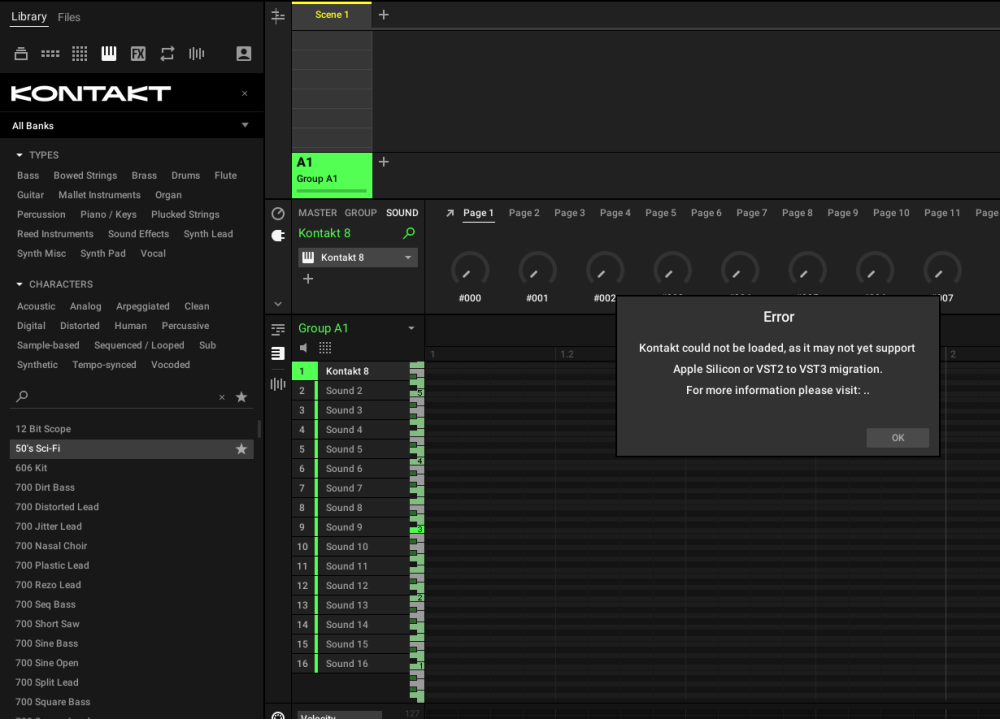Open the Kontakt 8 plug-in slot dropdown
Viewport: 1000px width, 719px height.
click(408, 258)
